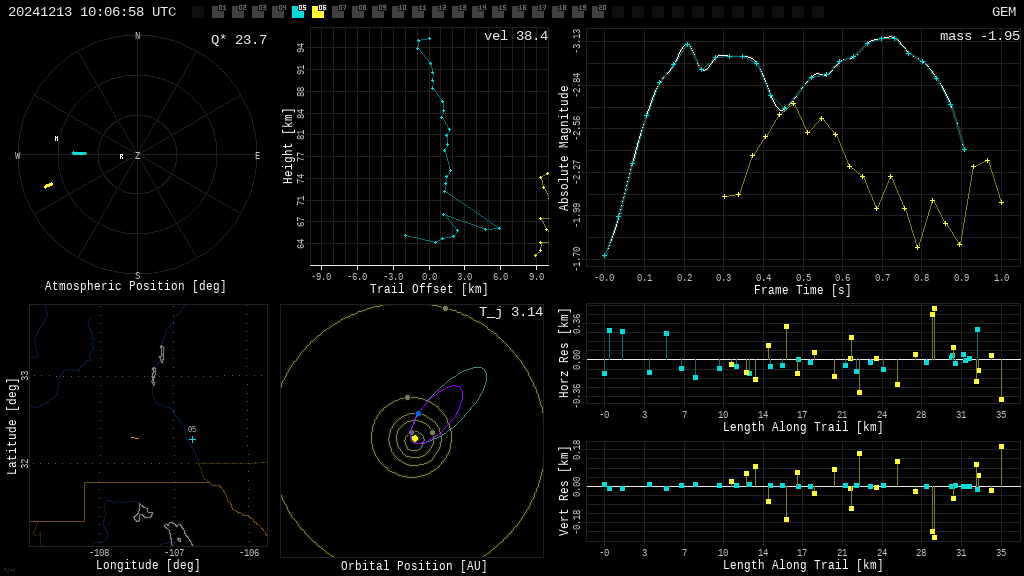Click the yellow Sun dot in orbit plot

tap(415, 438)
